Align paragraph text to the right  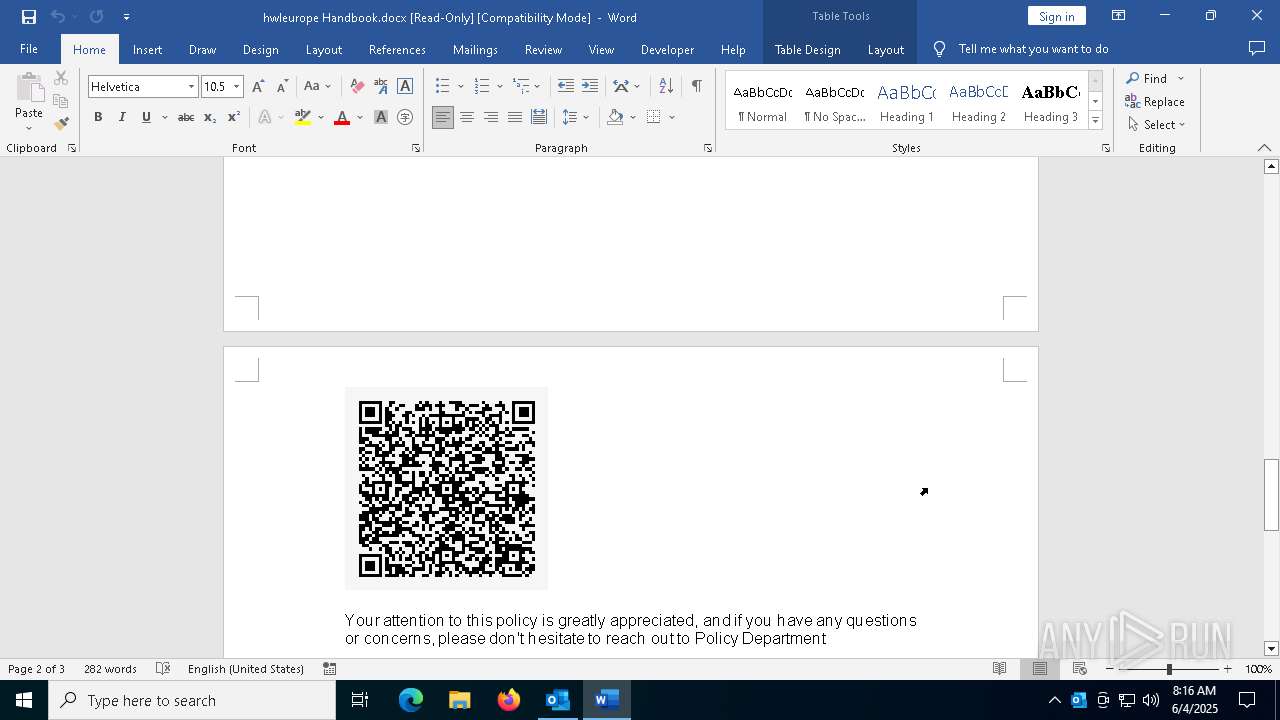pos(491,117)
